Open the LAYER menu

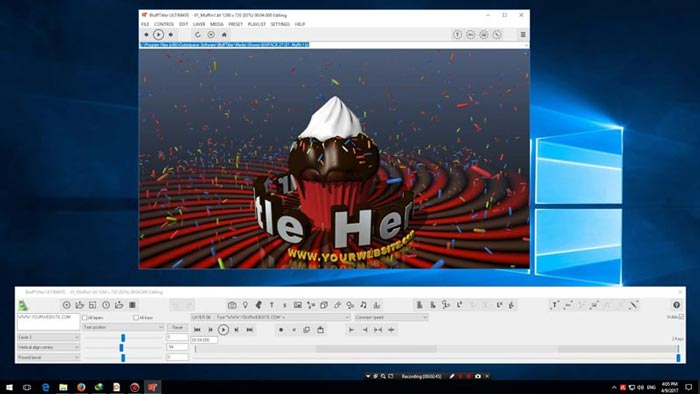pos(199,24)
